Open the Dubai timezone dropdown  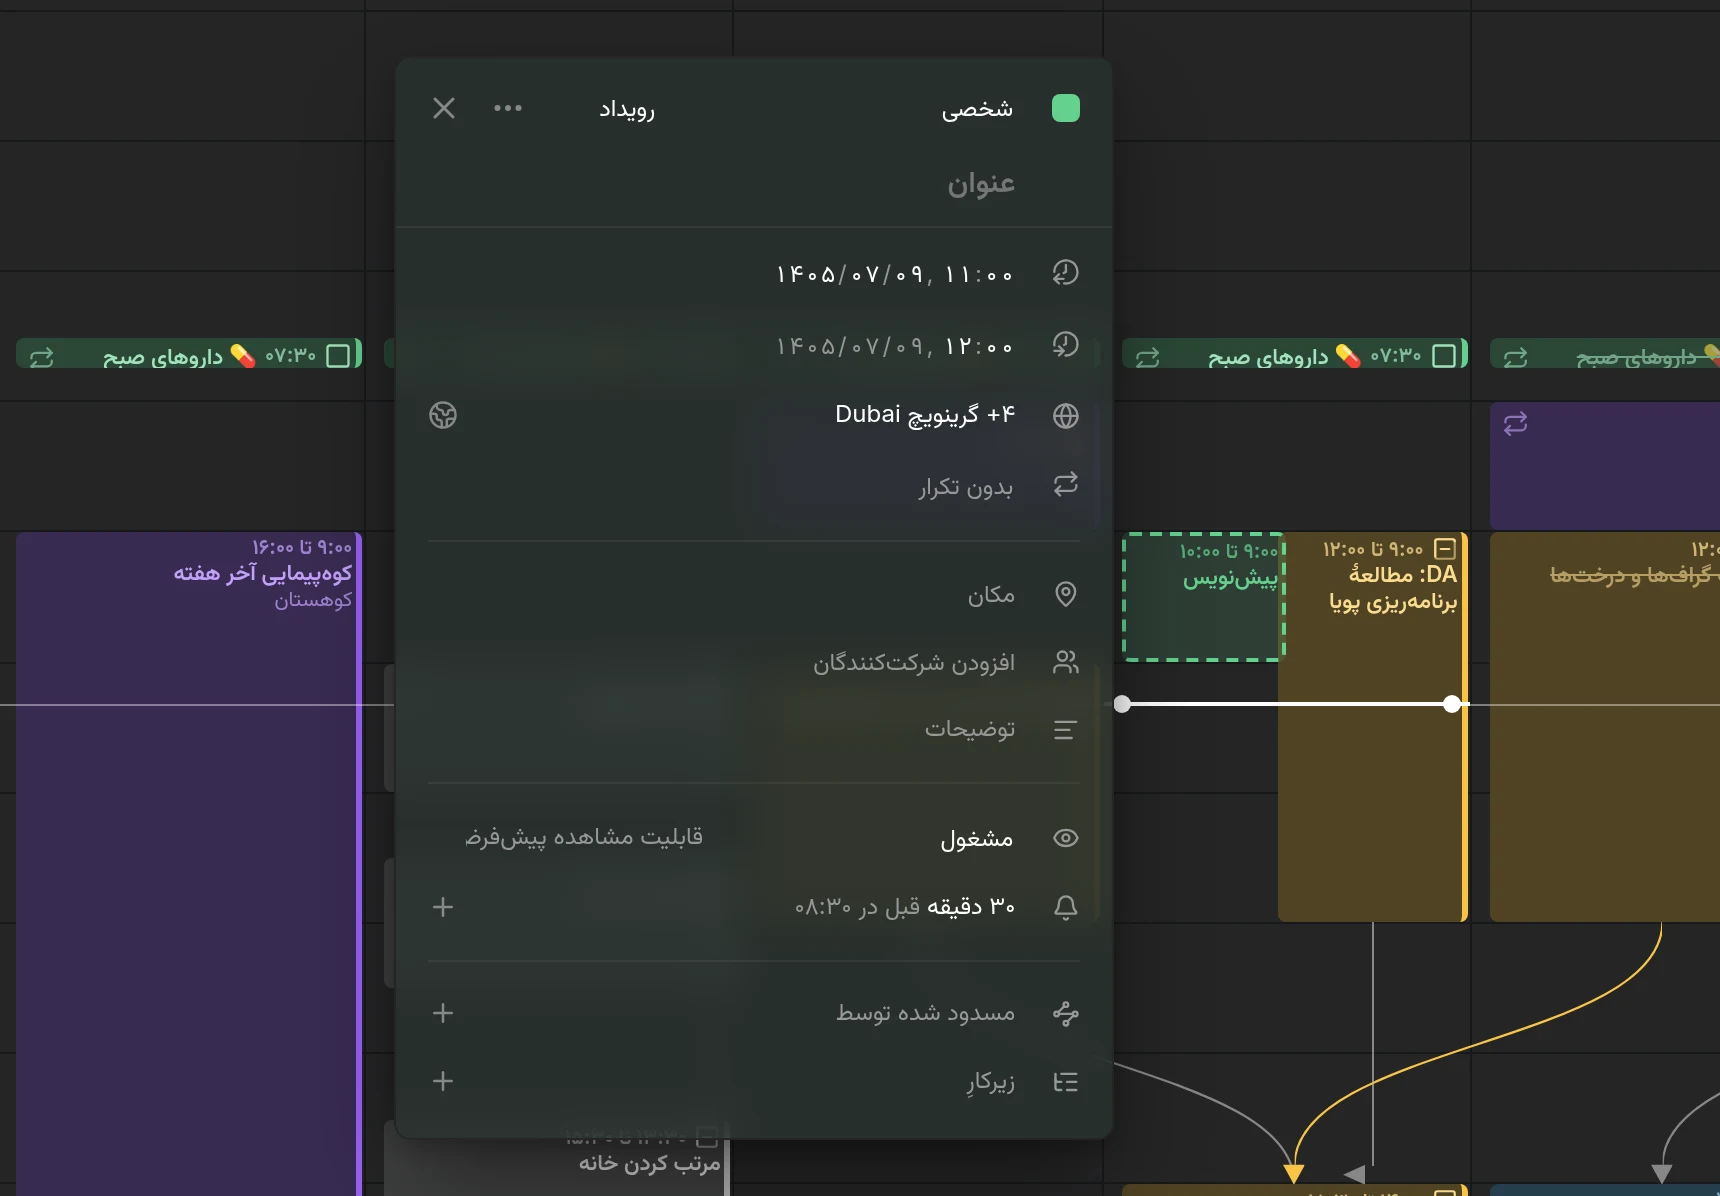coord(925,415)
